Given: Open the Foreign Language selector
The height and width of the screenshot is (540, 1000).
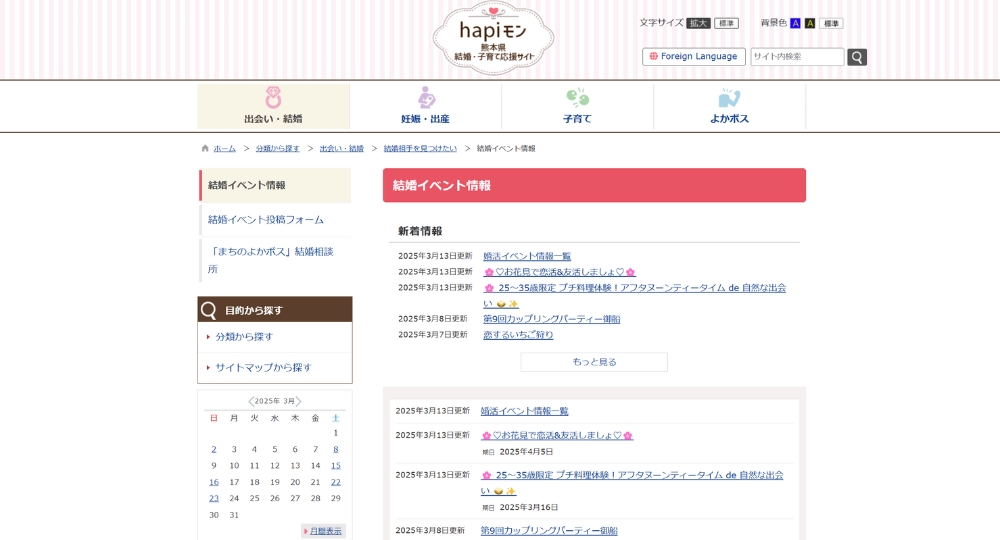Looking at the screenshot, I should [x=693, y=57].
